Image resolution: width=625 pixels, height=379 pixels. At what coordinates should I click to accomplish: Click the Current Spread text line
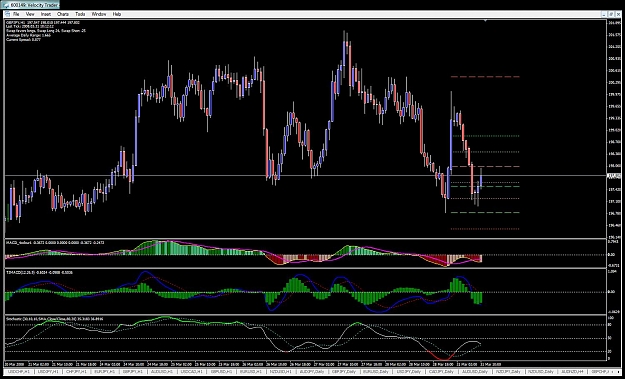point(23,39)
